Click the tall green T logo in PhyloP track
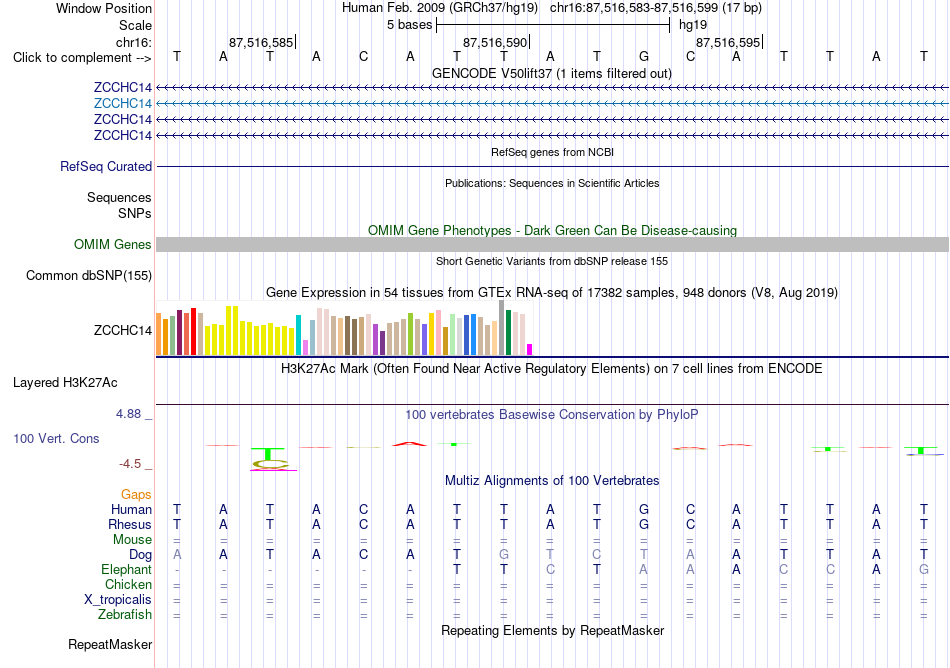The width and height of the screenshot is (950, 668). 268,454
